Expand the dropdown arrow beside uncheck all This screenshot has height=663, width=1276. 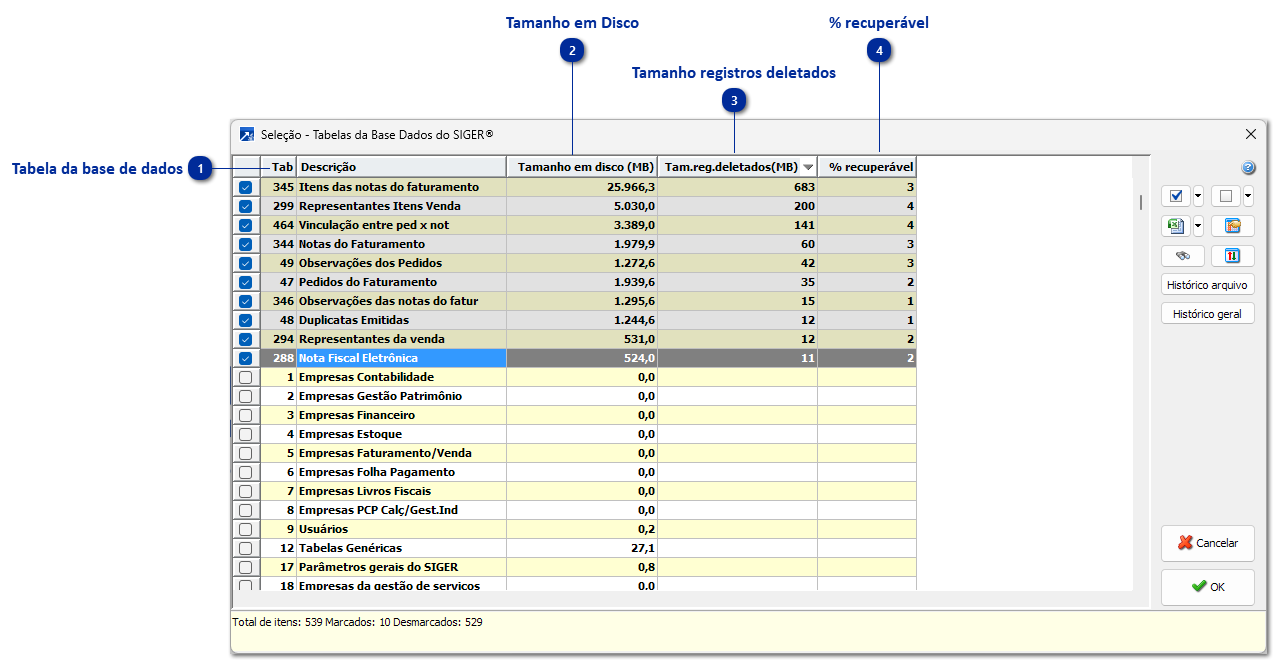coord(1248,196)
